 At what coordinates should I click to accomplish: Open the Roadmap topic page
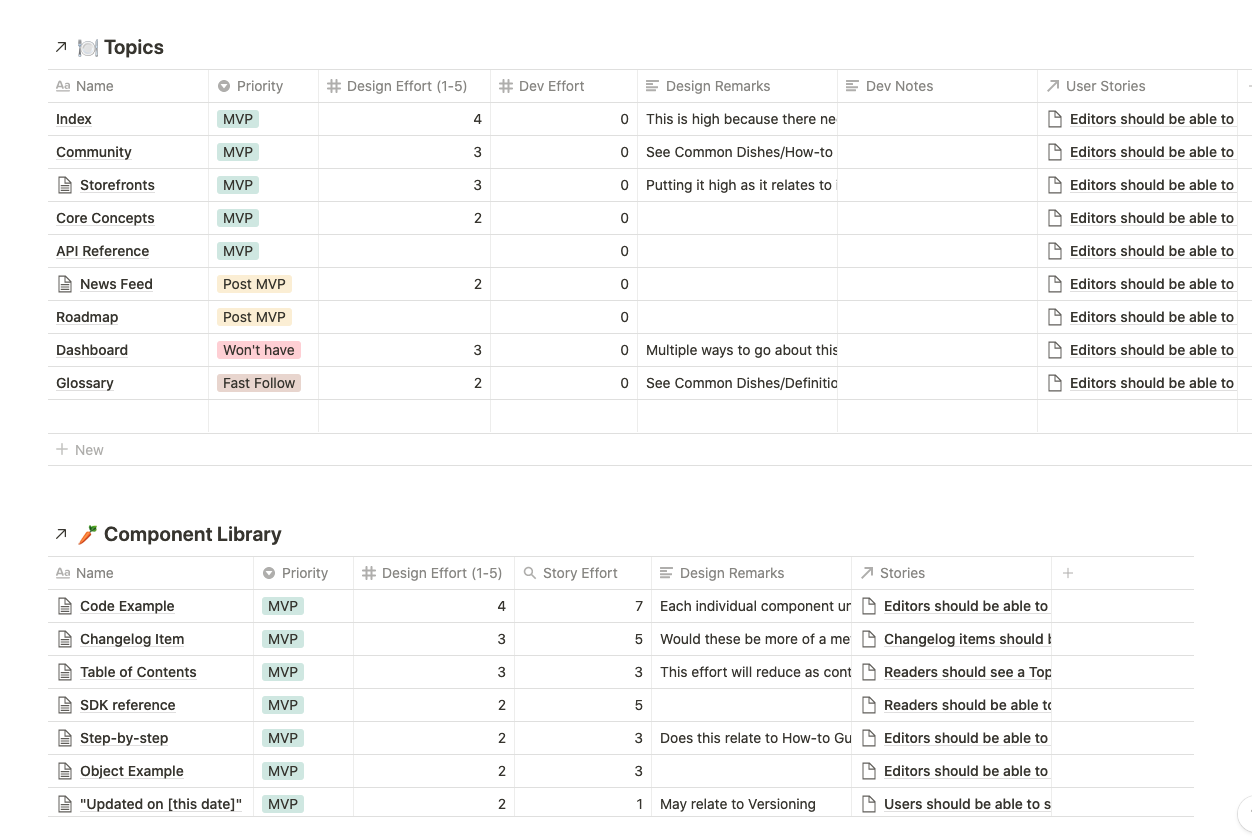coord(87,317)
